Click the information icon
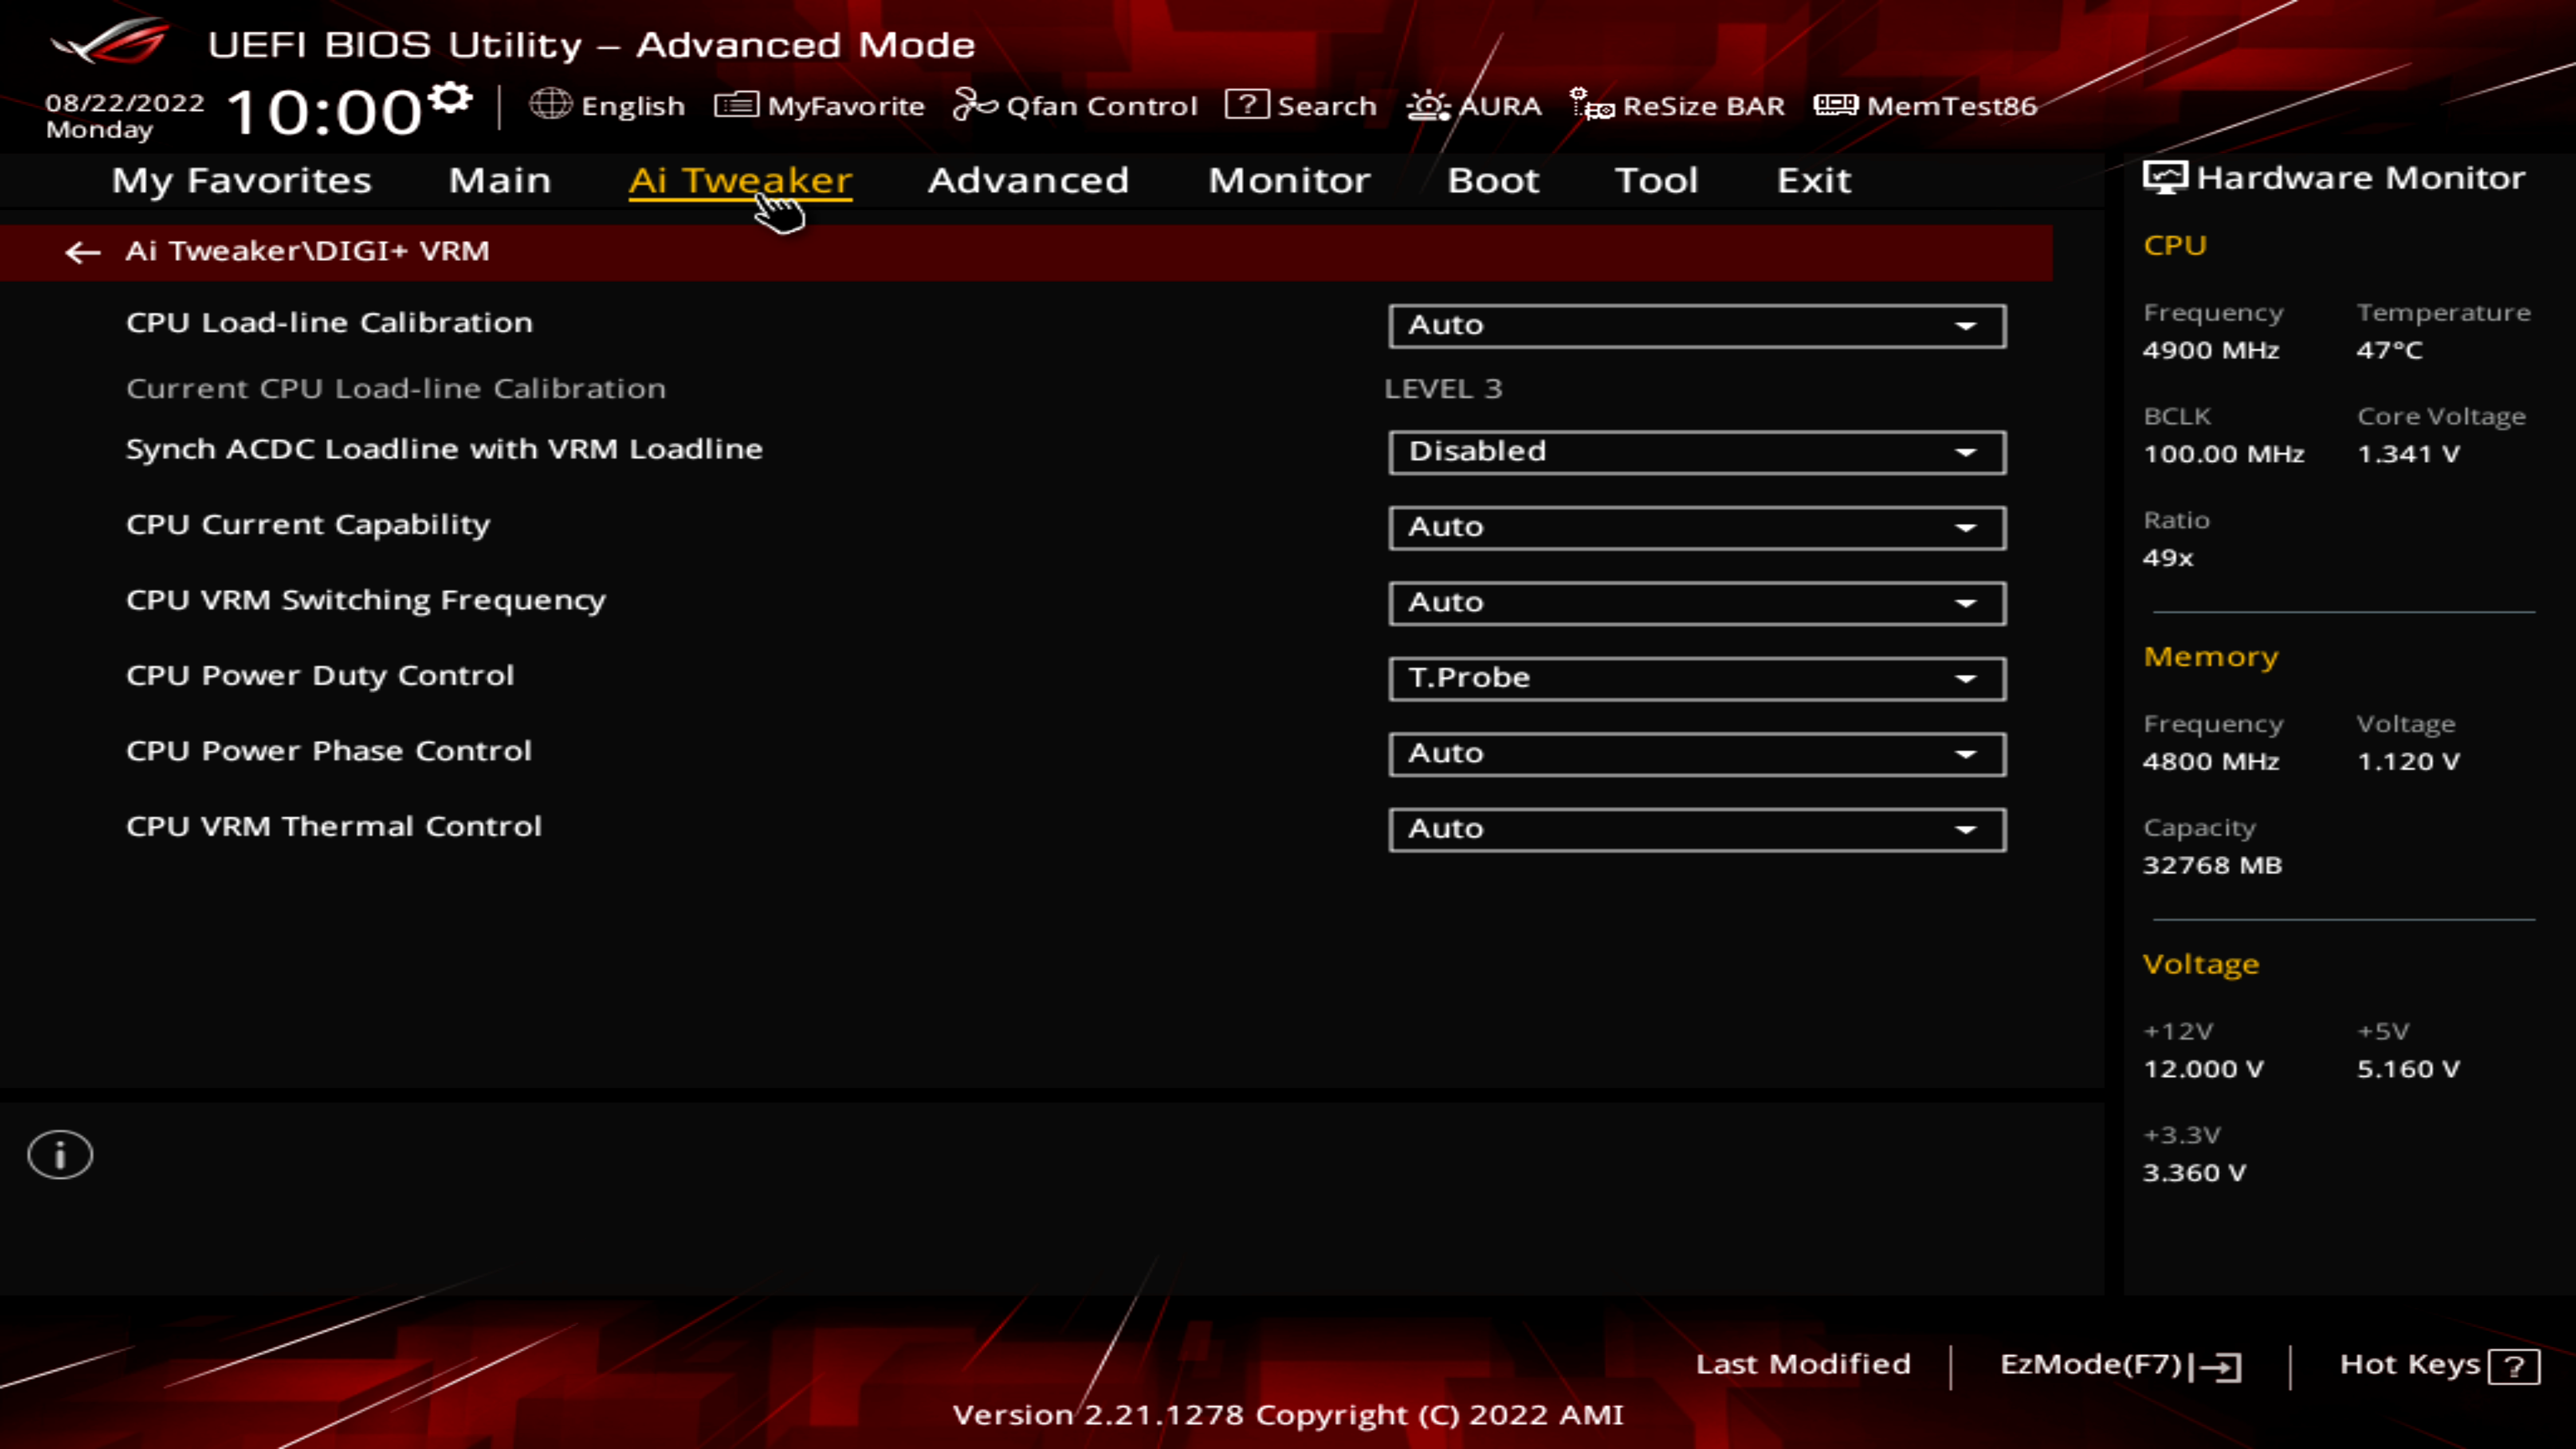The width and height of the screenshot is (2576, 1449). [x=60, y=1154]
